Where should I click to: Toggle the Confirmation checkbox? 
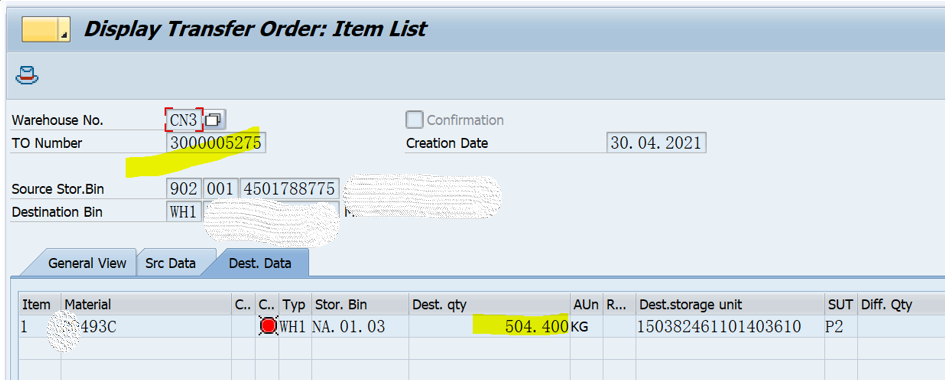click(x=414, y=120)
